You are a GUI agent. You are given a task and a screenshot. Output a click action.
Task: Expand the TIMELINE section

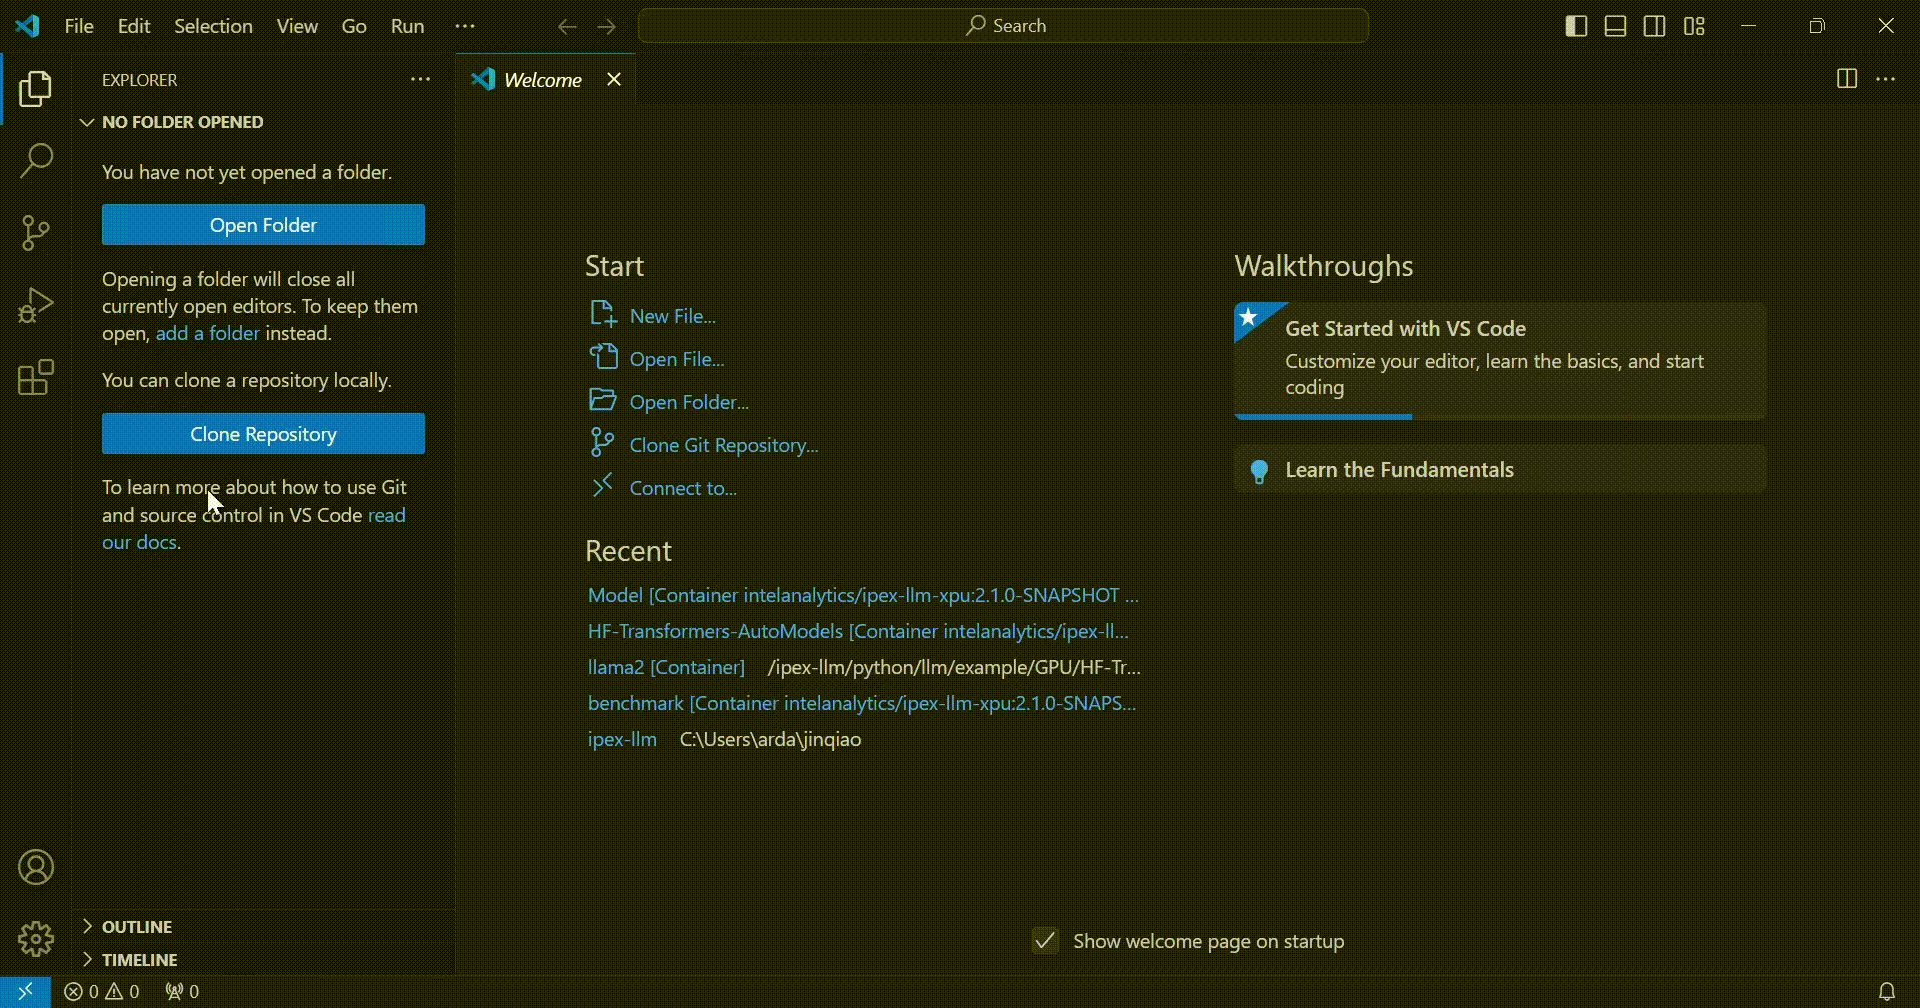[x=87, y=959]
